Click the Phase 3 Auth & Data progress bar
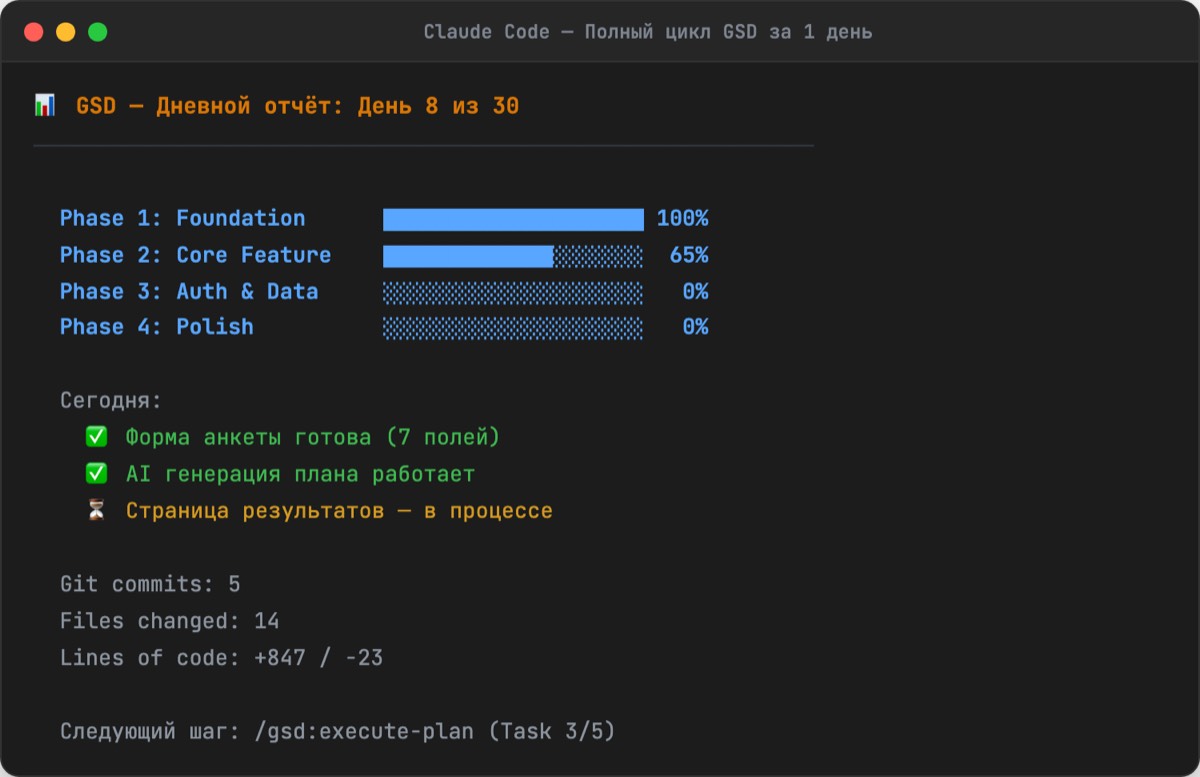Image resolution: width=1200 pixels, height=777 pixels. 513,292
